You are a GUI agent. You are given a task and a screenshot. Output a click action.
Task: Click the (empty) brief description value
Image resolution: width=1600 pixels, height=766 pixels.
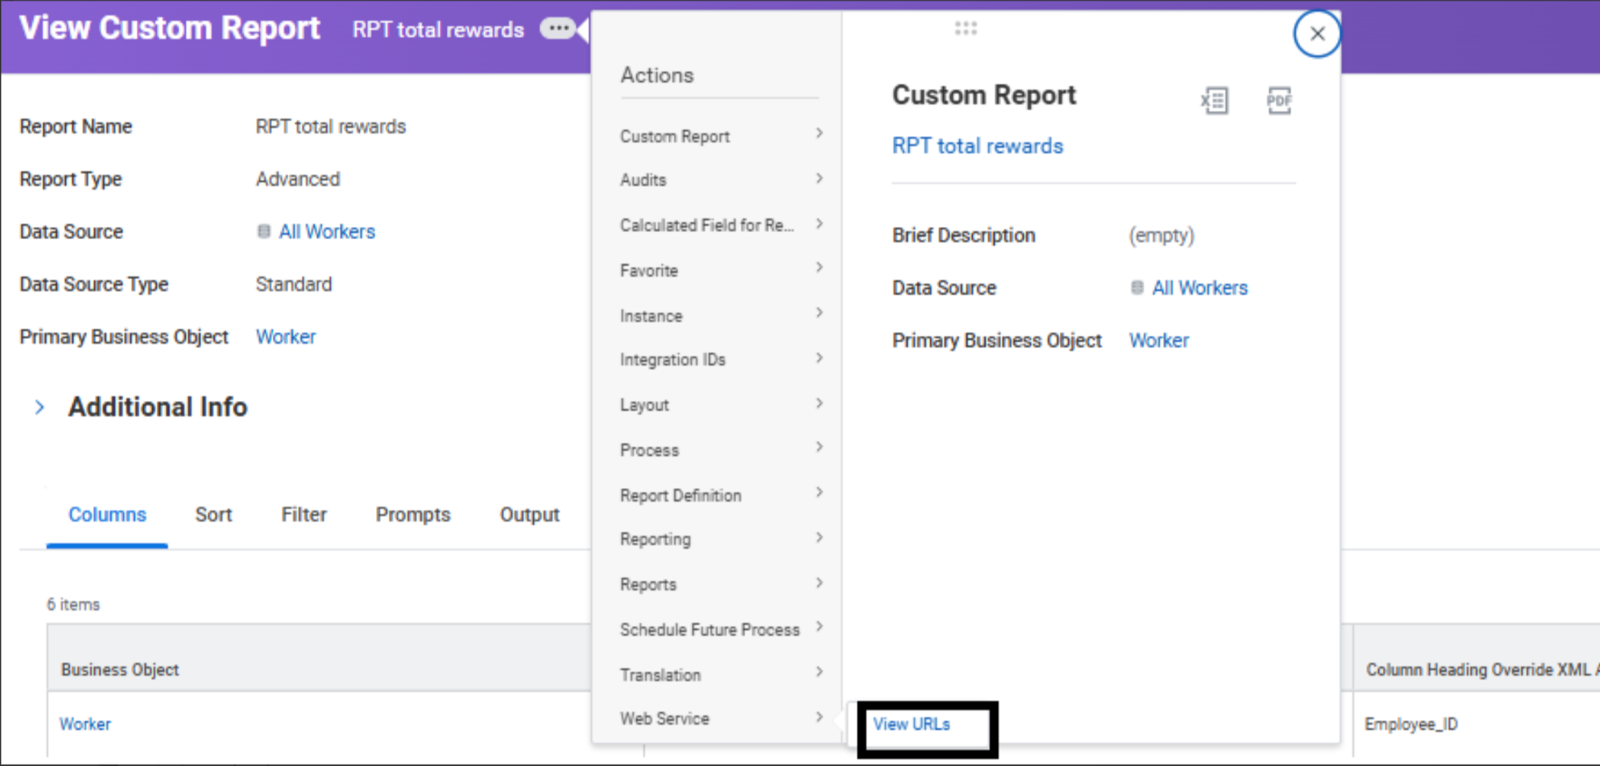[x=1162, y=236]
